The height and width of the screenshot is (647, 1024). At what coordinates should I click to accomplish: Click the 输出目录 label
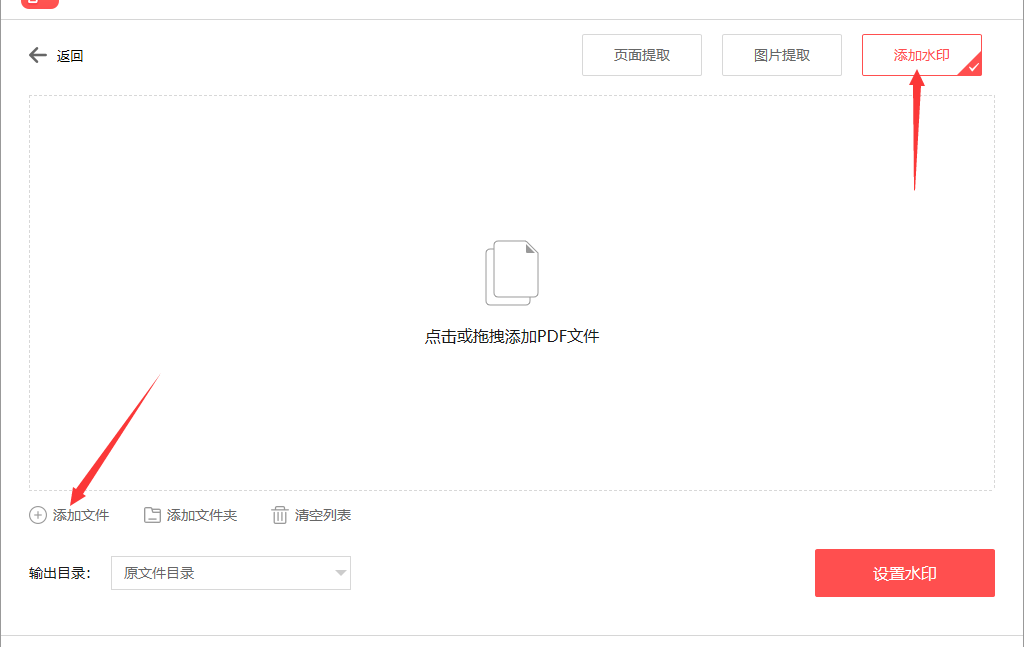(x=59, y=573)
